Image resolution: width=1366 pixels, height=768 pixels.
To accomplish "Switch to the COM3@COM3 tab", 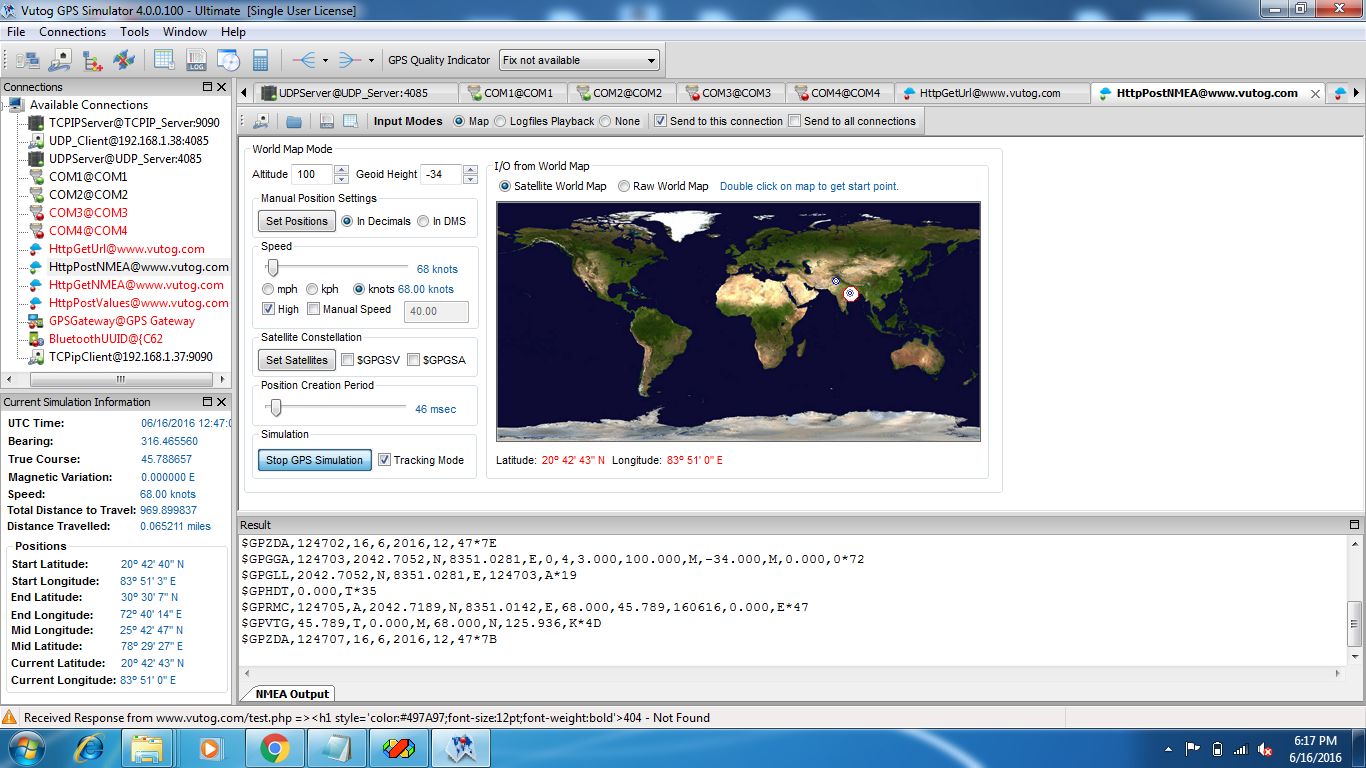I will pyautogui.click(x=735, y=93).
